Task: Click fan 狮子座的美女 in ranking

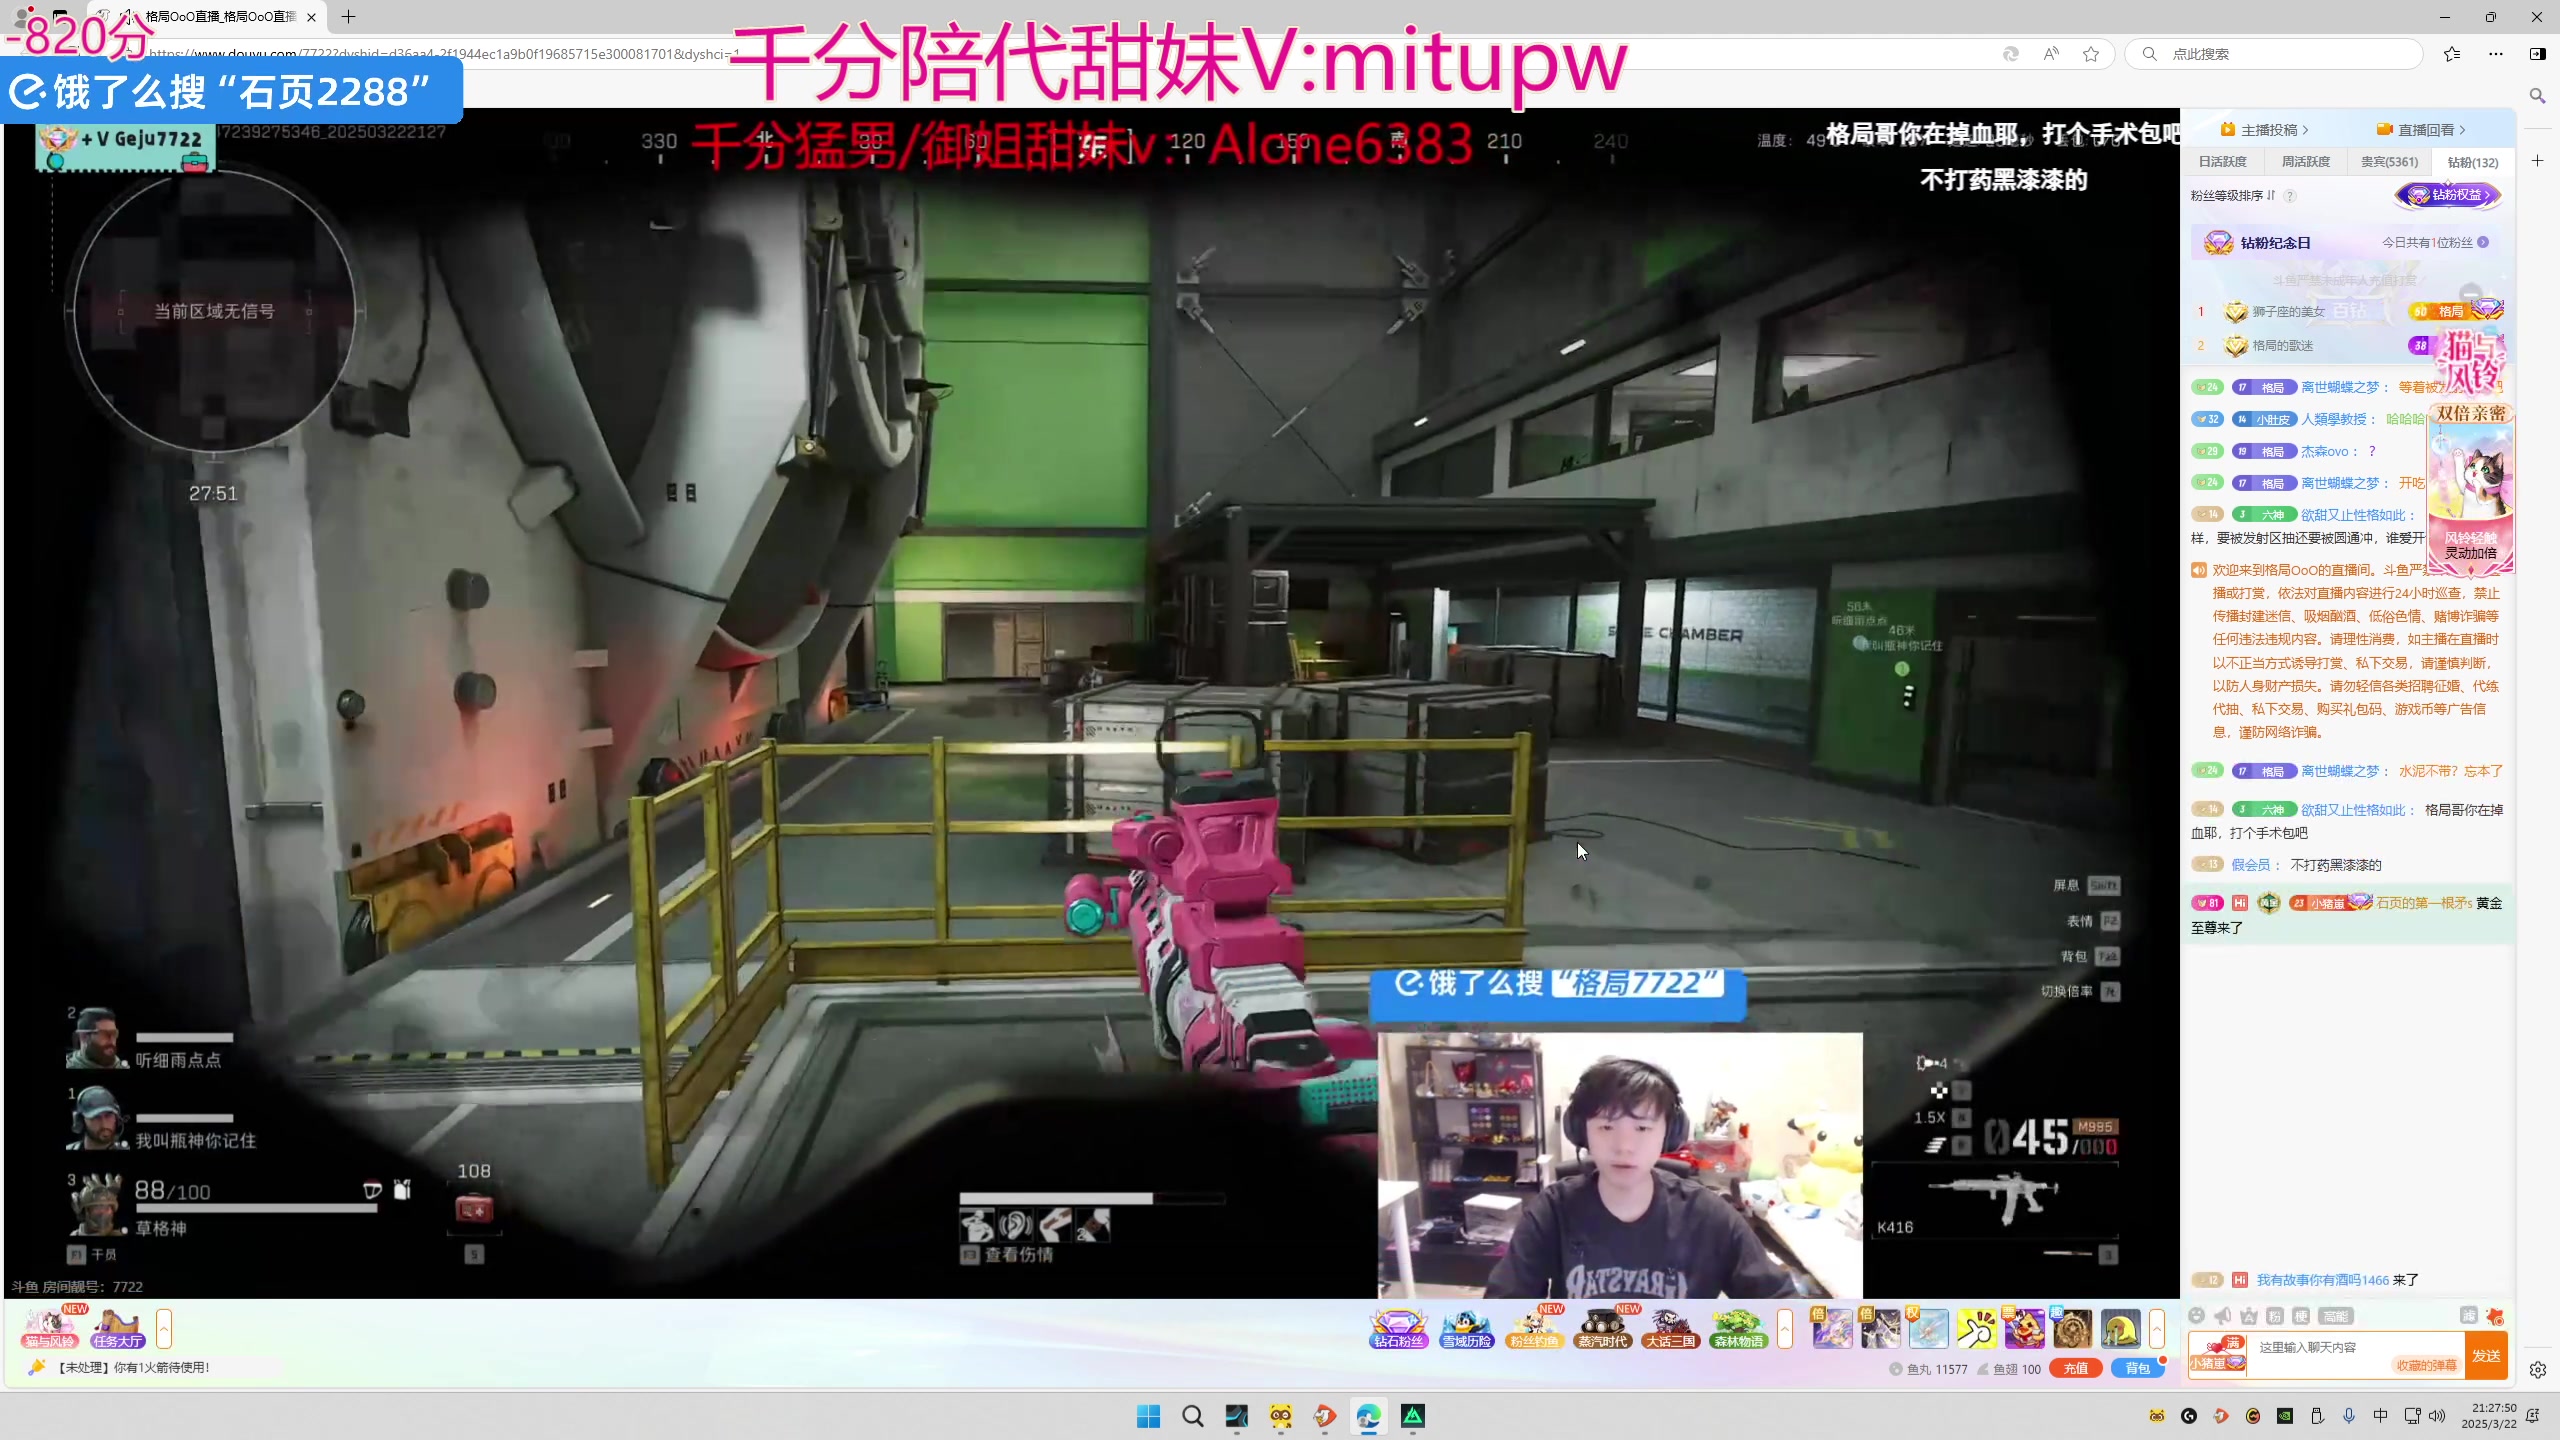Action: click(x=2288, y=312)
